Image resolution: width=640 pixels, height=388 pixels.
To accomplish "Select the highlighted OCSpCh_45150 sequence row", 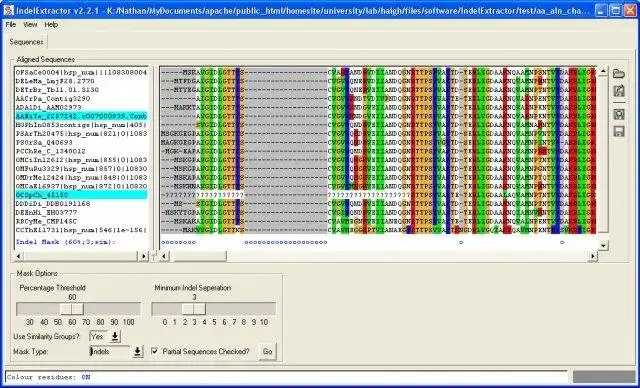I will (x=81, y=195).
